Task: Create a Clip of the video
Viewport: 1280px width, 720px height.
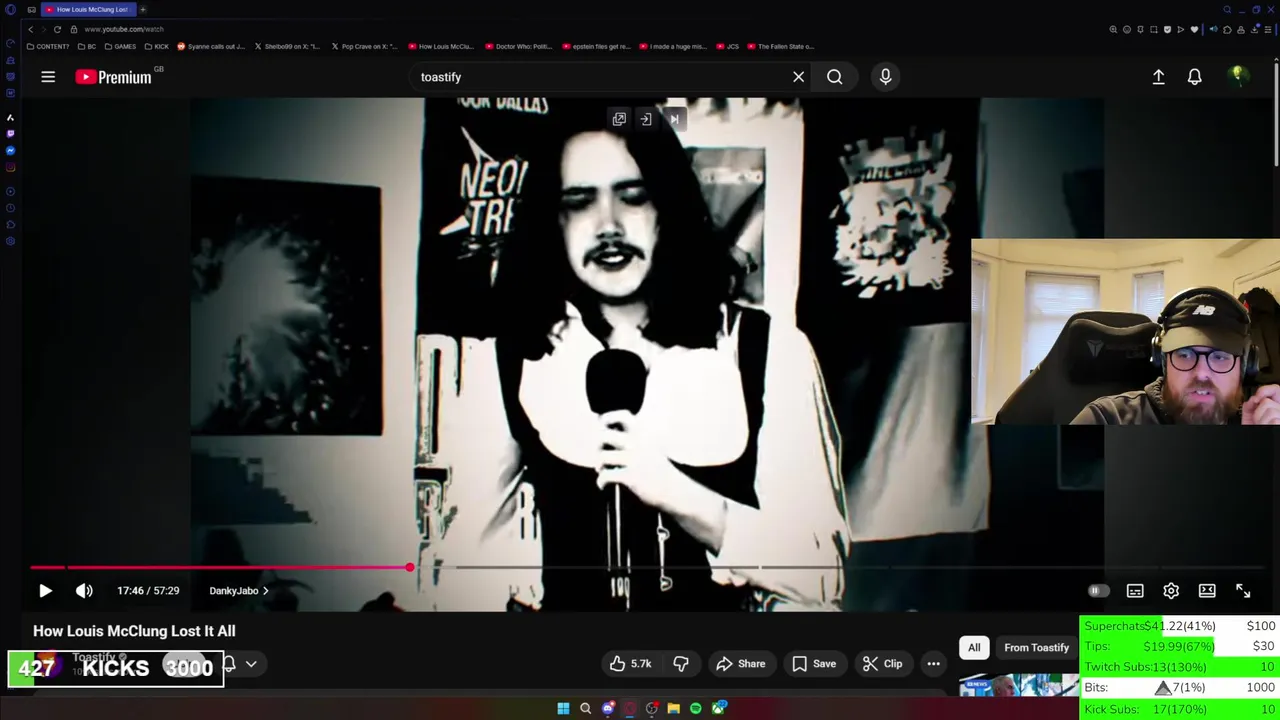Action: pos(883,664)
